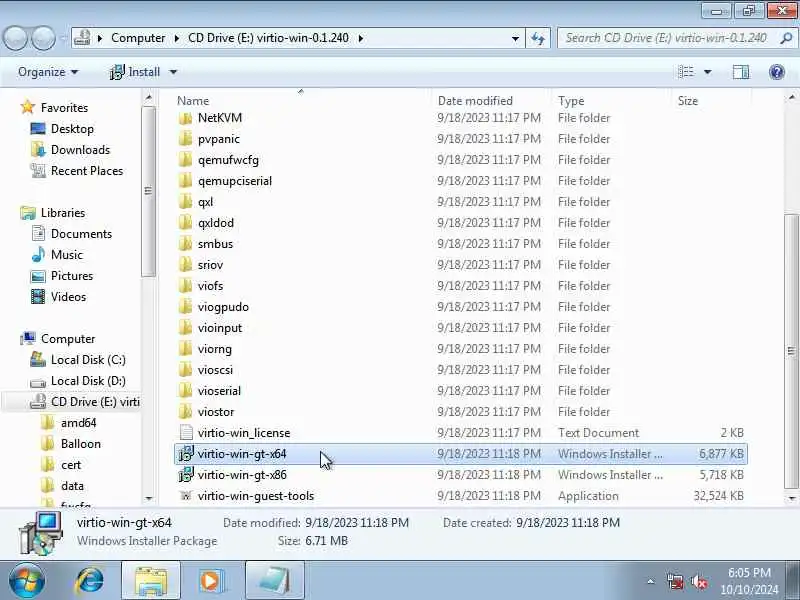Open the notepad-like taskbar application icon
Image resolution: width=800 pixels, height=600 pixels.
click(x=274, y=581)
